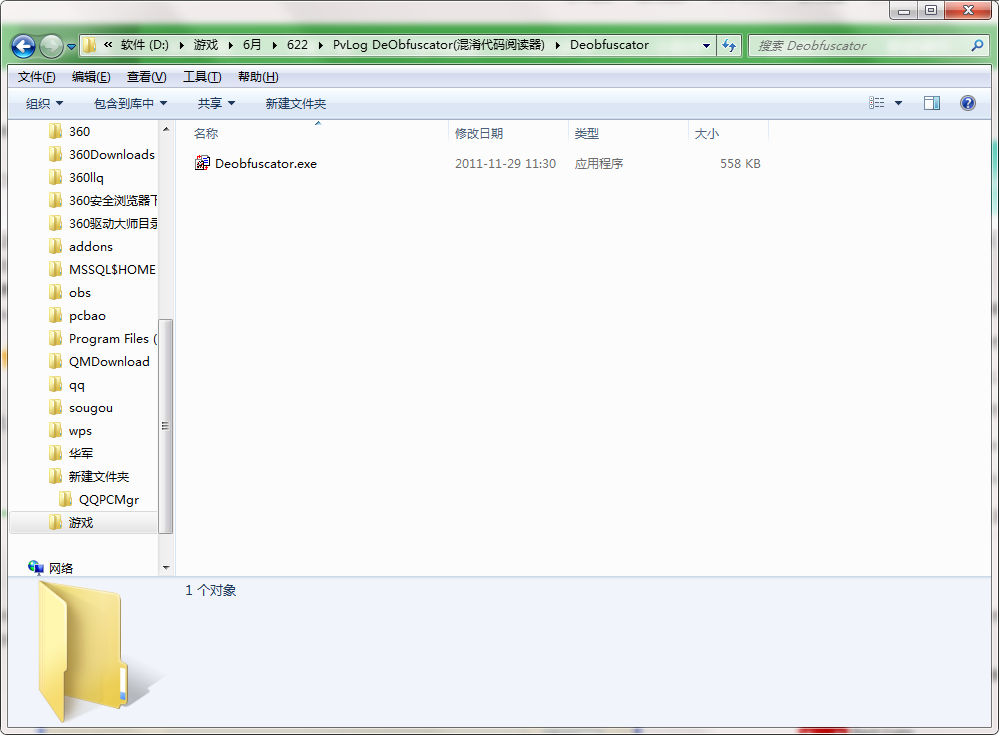Open the recent pages dropdown arrow
Image resolution: width=999 pixels, height=735 pixels.
click(x=71, y=46)
